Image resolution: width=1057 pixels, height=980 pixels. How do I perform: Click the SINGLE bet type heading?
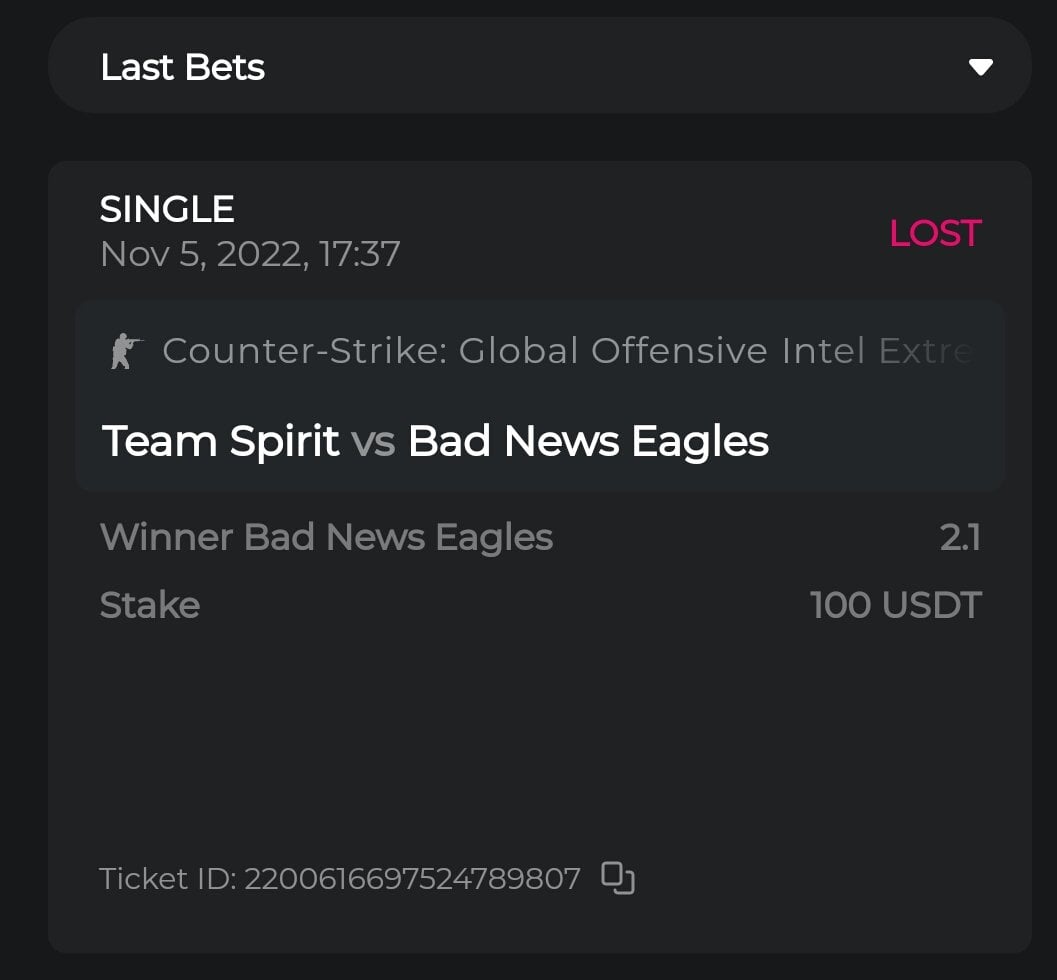pos(167,209)
